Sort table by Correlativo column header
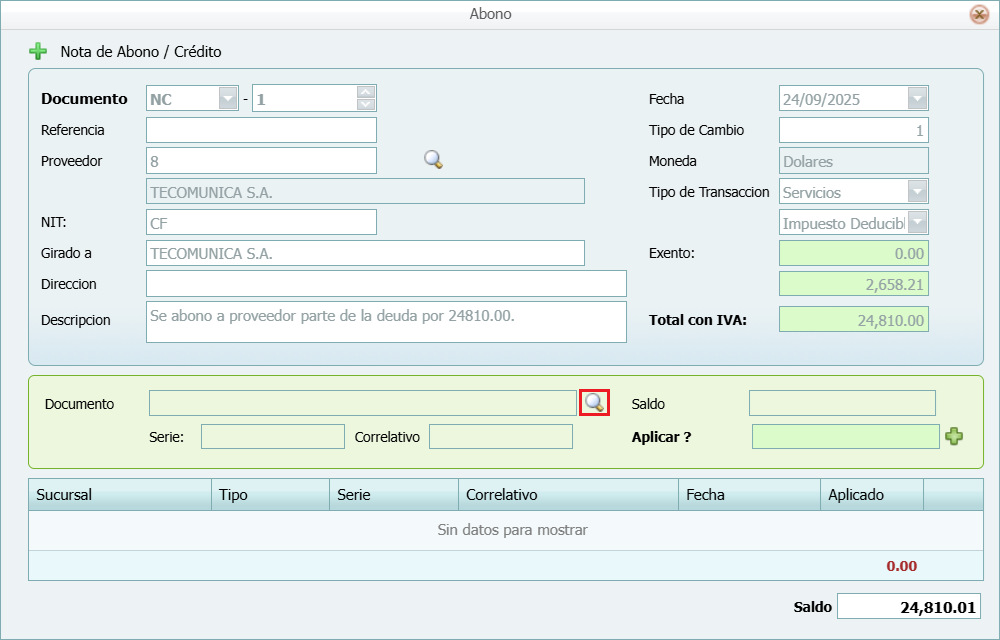 (x=567, y=495)
